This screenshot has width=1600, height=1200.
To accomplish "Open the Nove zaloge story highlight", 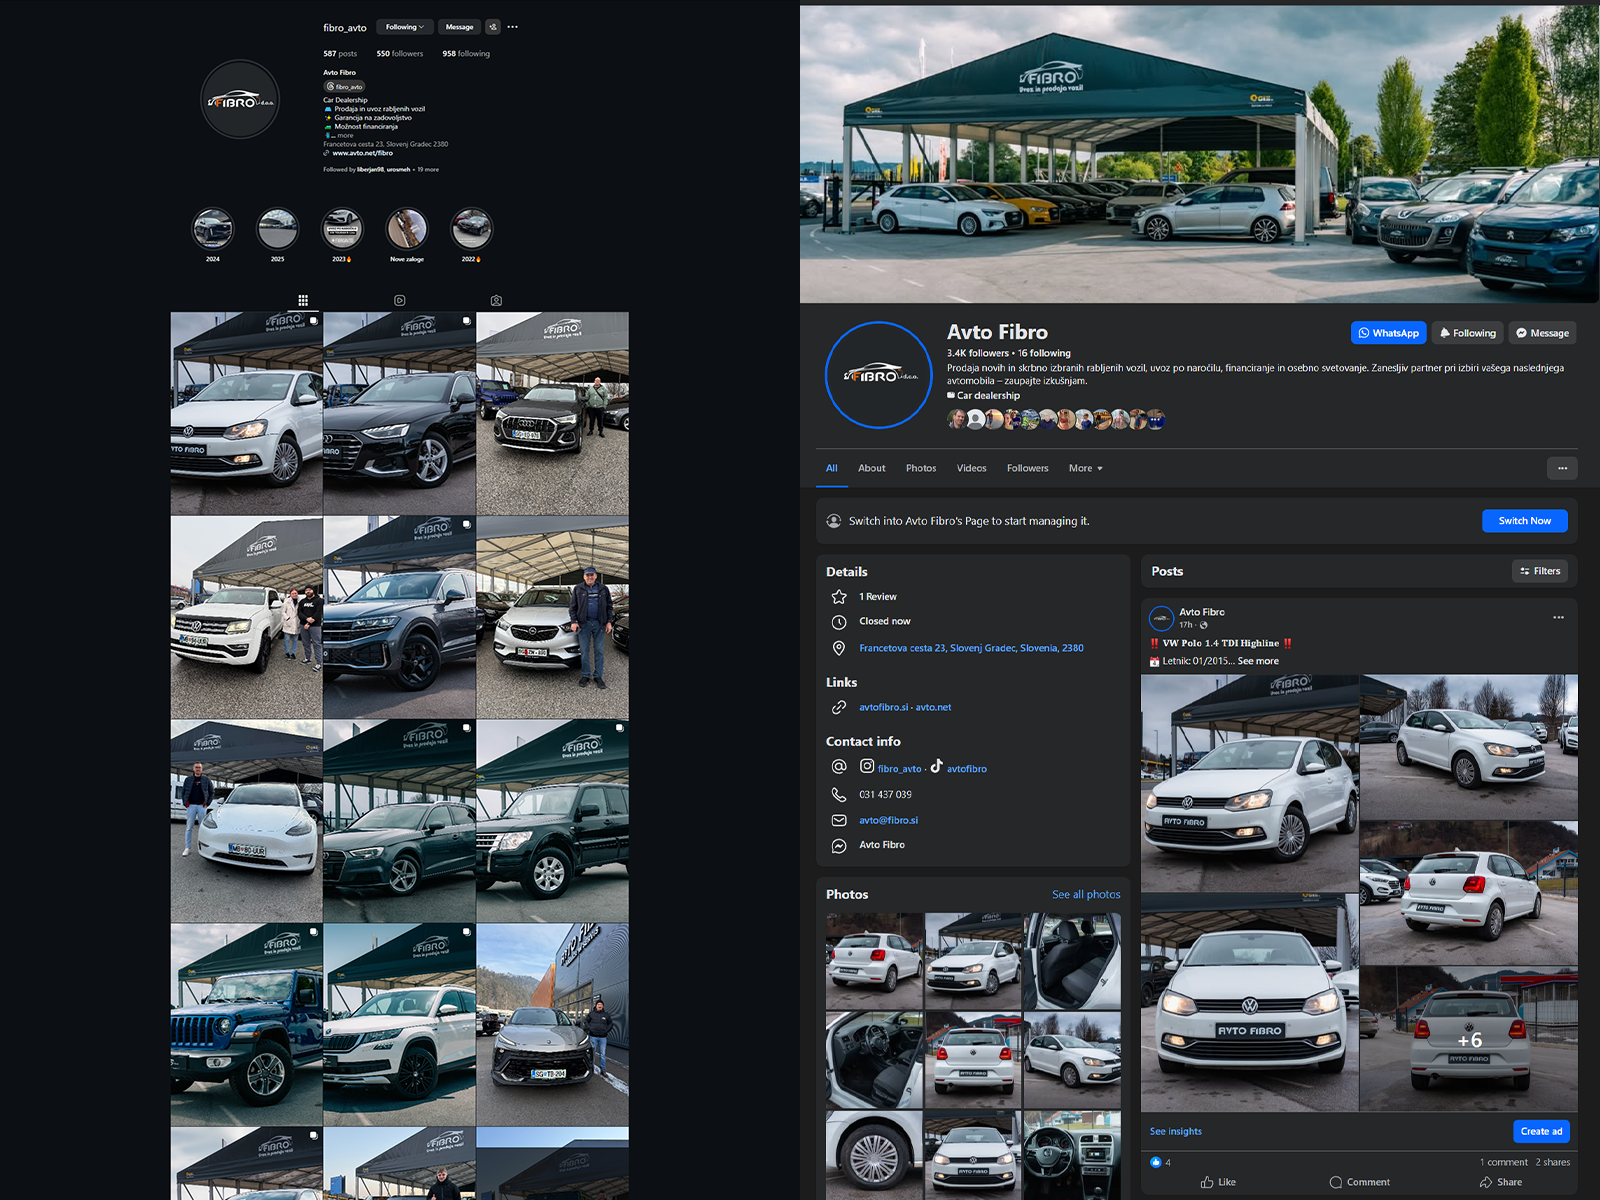I will click(x=407, y=232).
